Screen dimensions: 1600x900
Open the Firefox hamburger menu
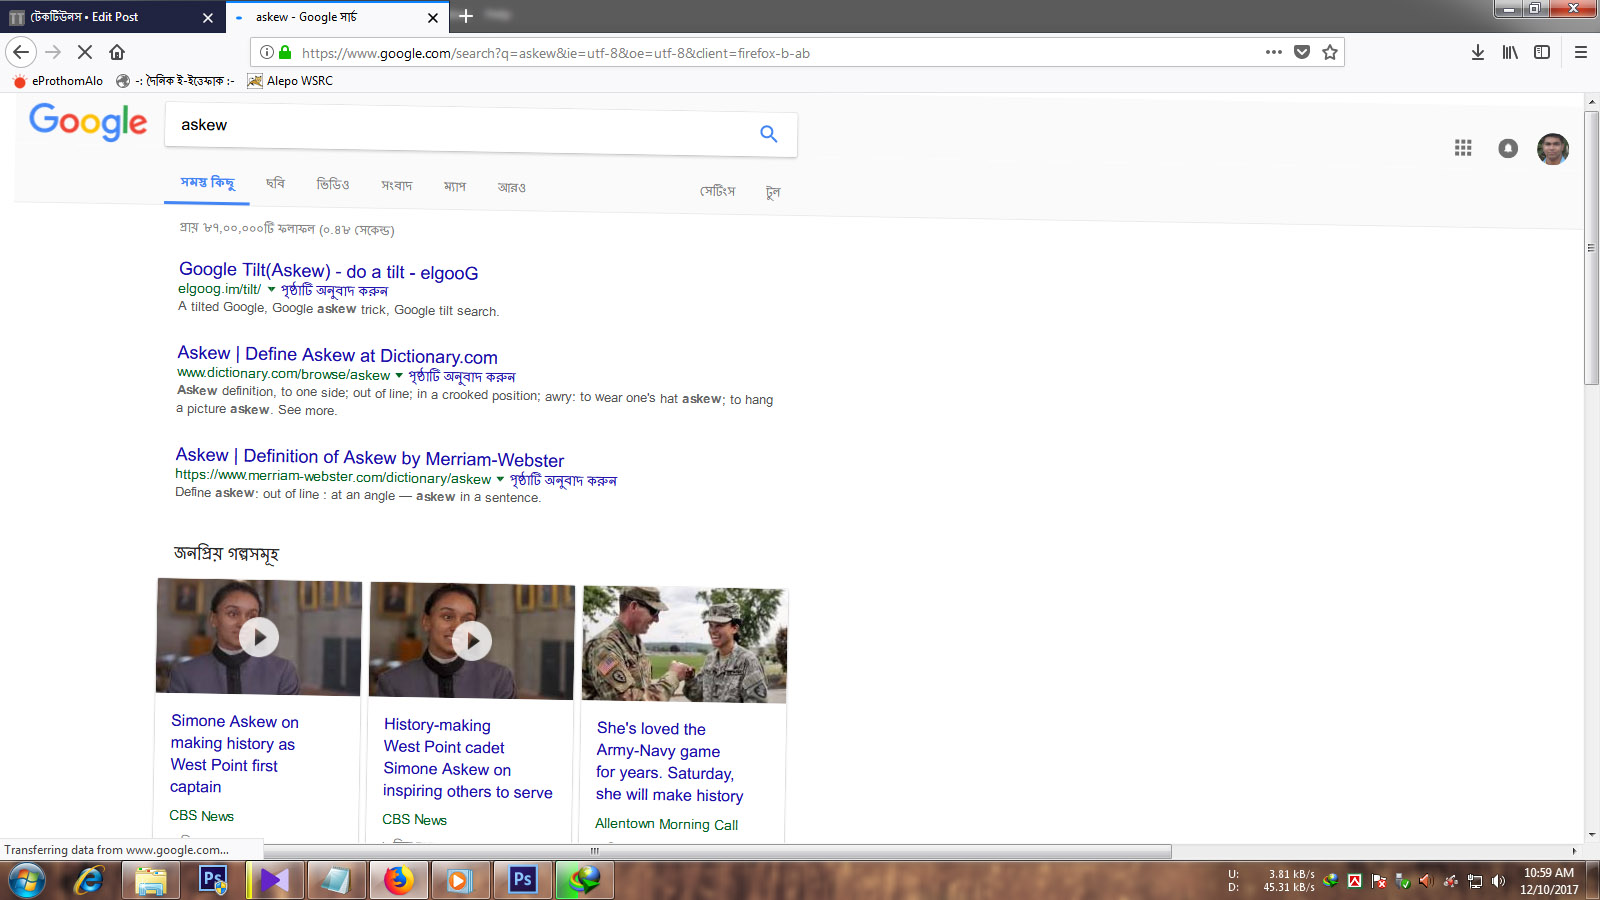pos(1581,52)
